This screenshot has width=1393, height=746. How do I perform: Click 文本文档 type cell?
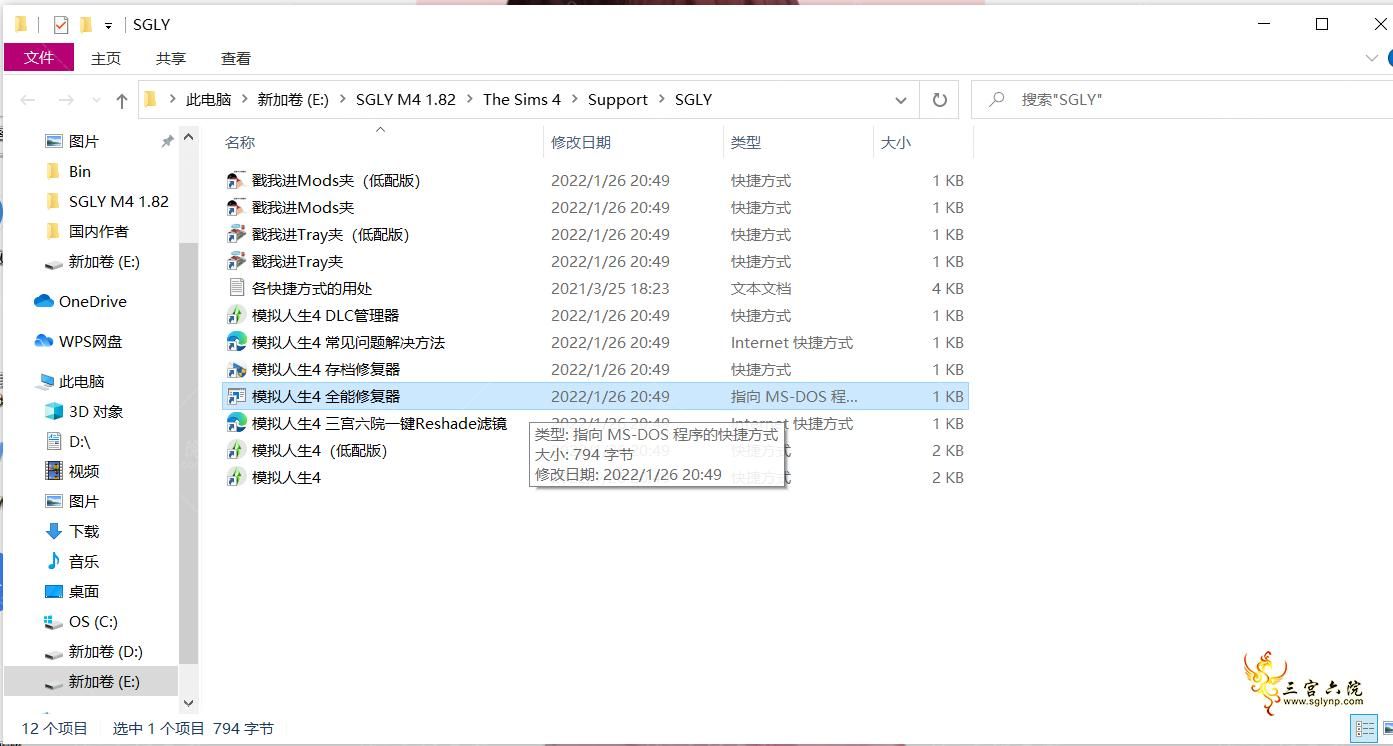pos(761,289)
